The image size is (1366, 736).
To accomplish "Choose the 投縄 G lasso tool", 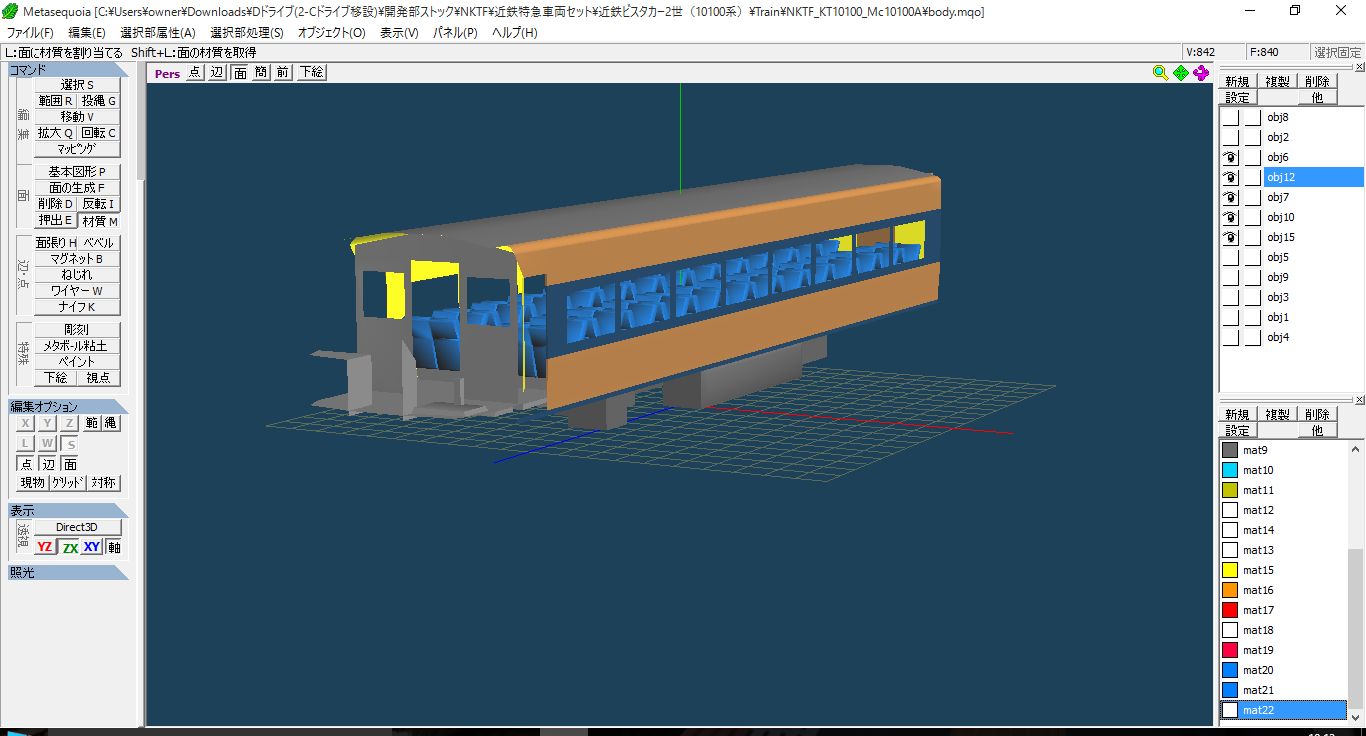I will point(99,101).
